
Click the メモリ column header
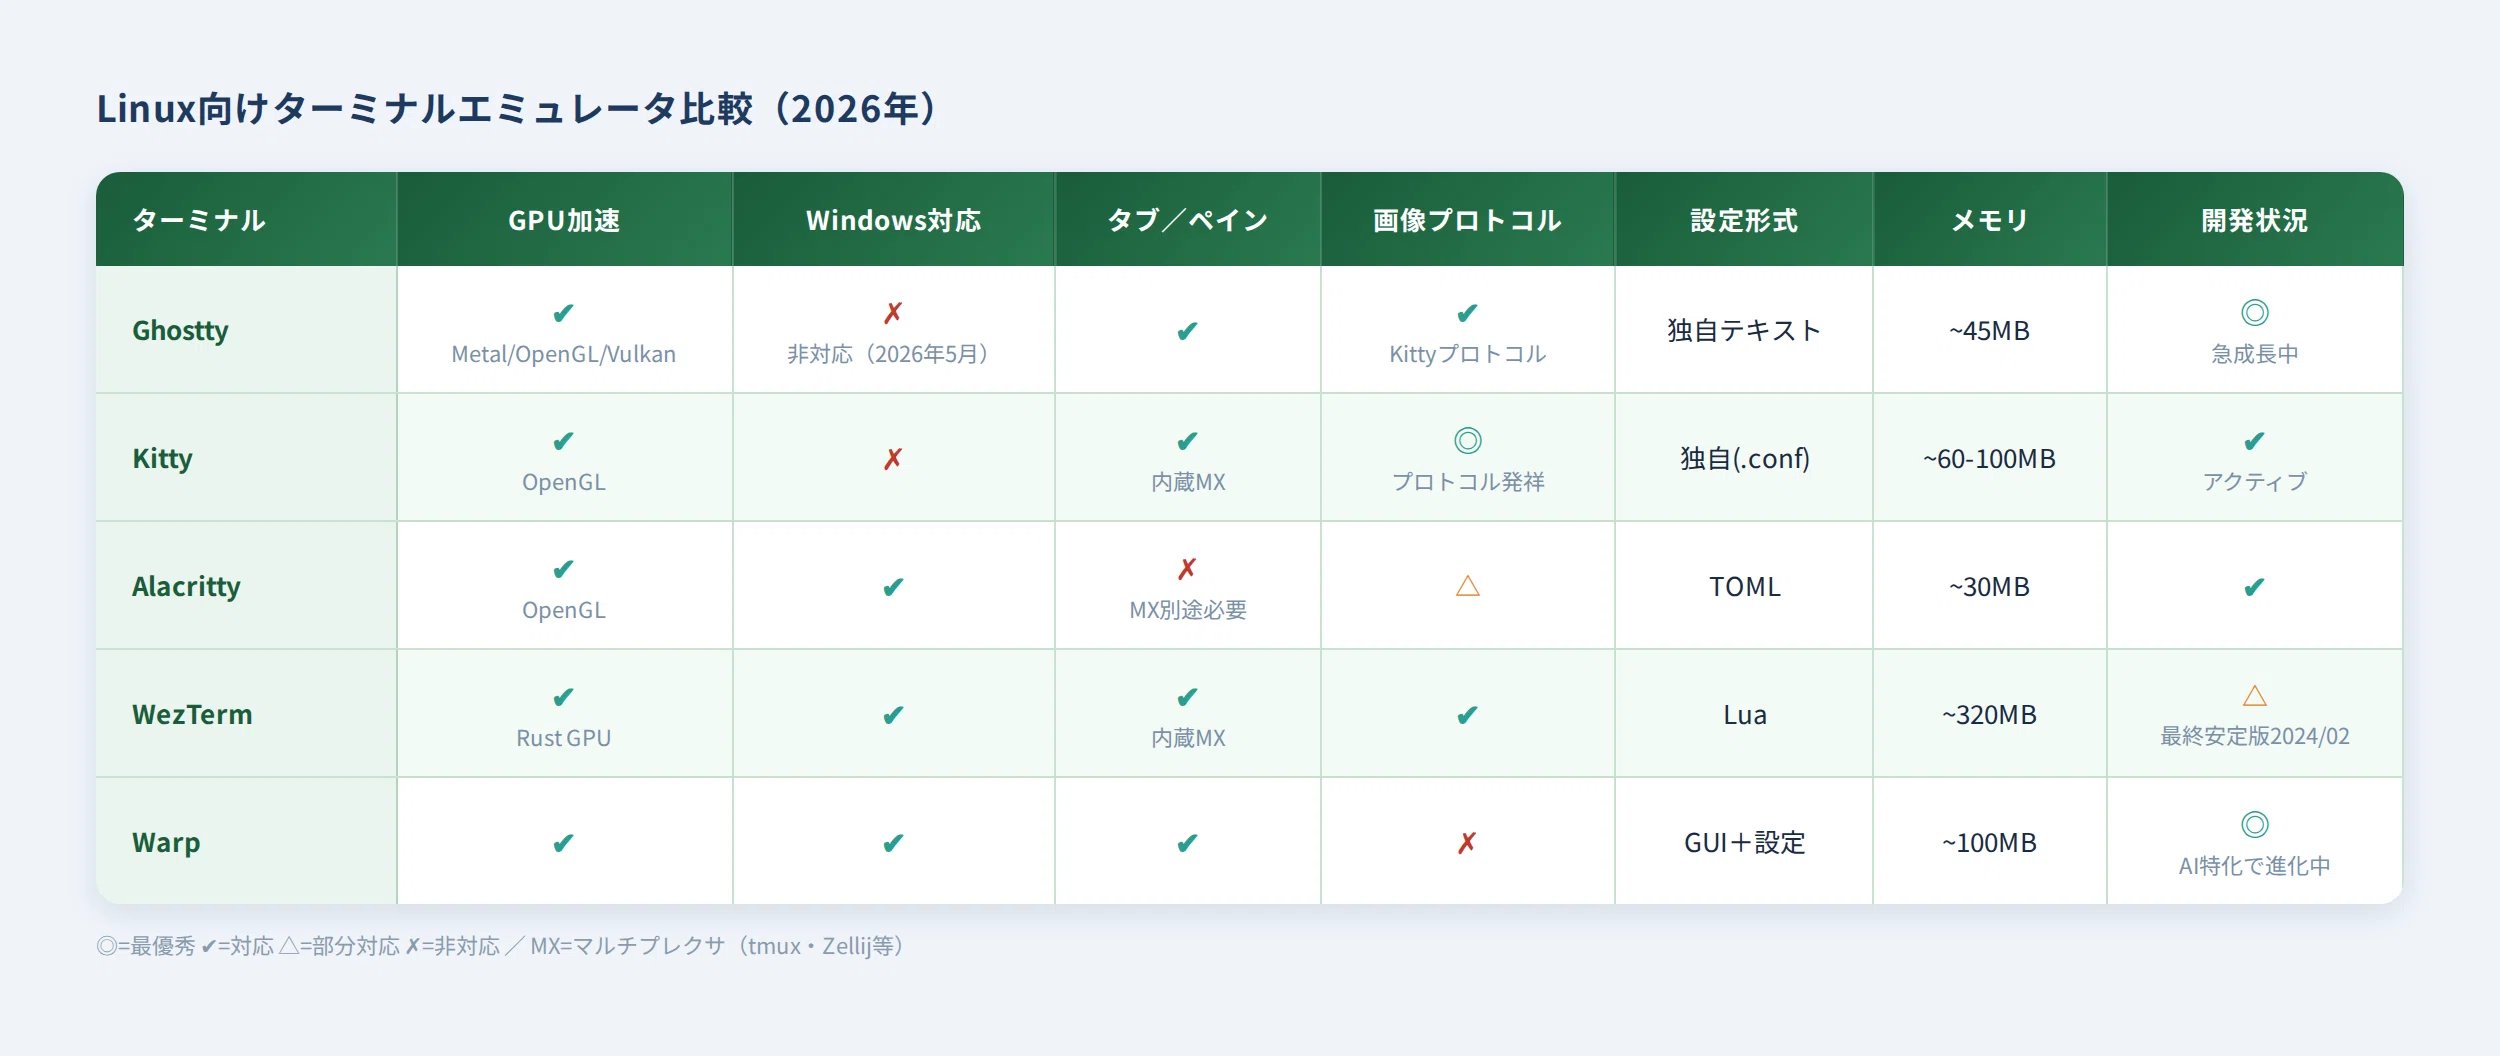(1989, 220)
